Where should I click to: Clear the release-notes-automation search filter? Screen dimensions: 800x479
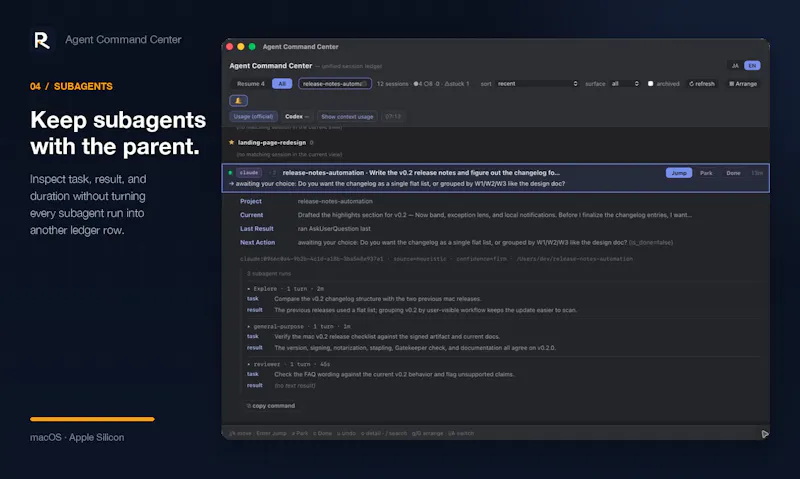click(x=364, y=84)
